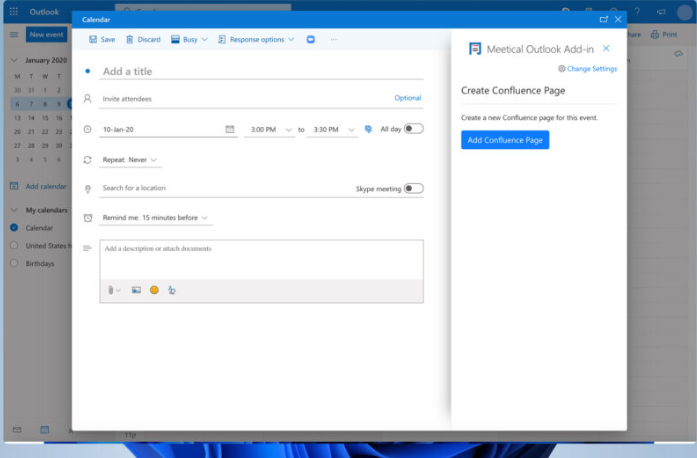This screenshot has height=458, width=697.
Task: Open the 3:00 PM start time dropdown
Action: (x=270, y=129)
